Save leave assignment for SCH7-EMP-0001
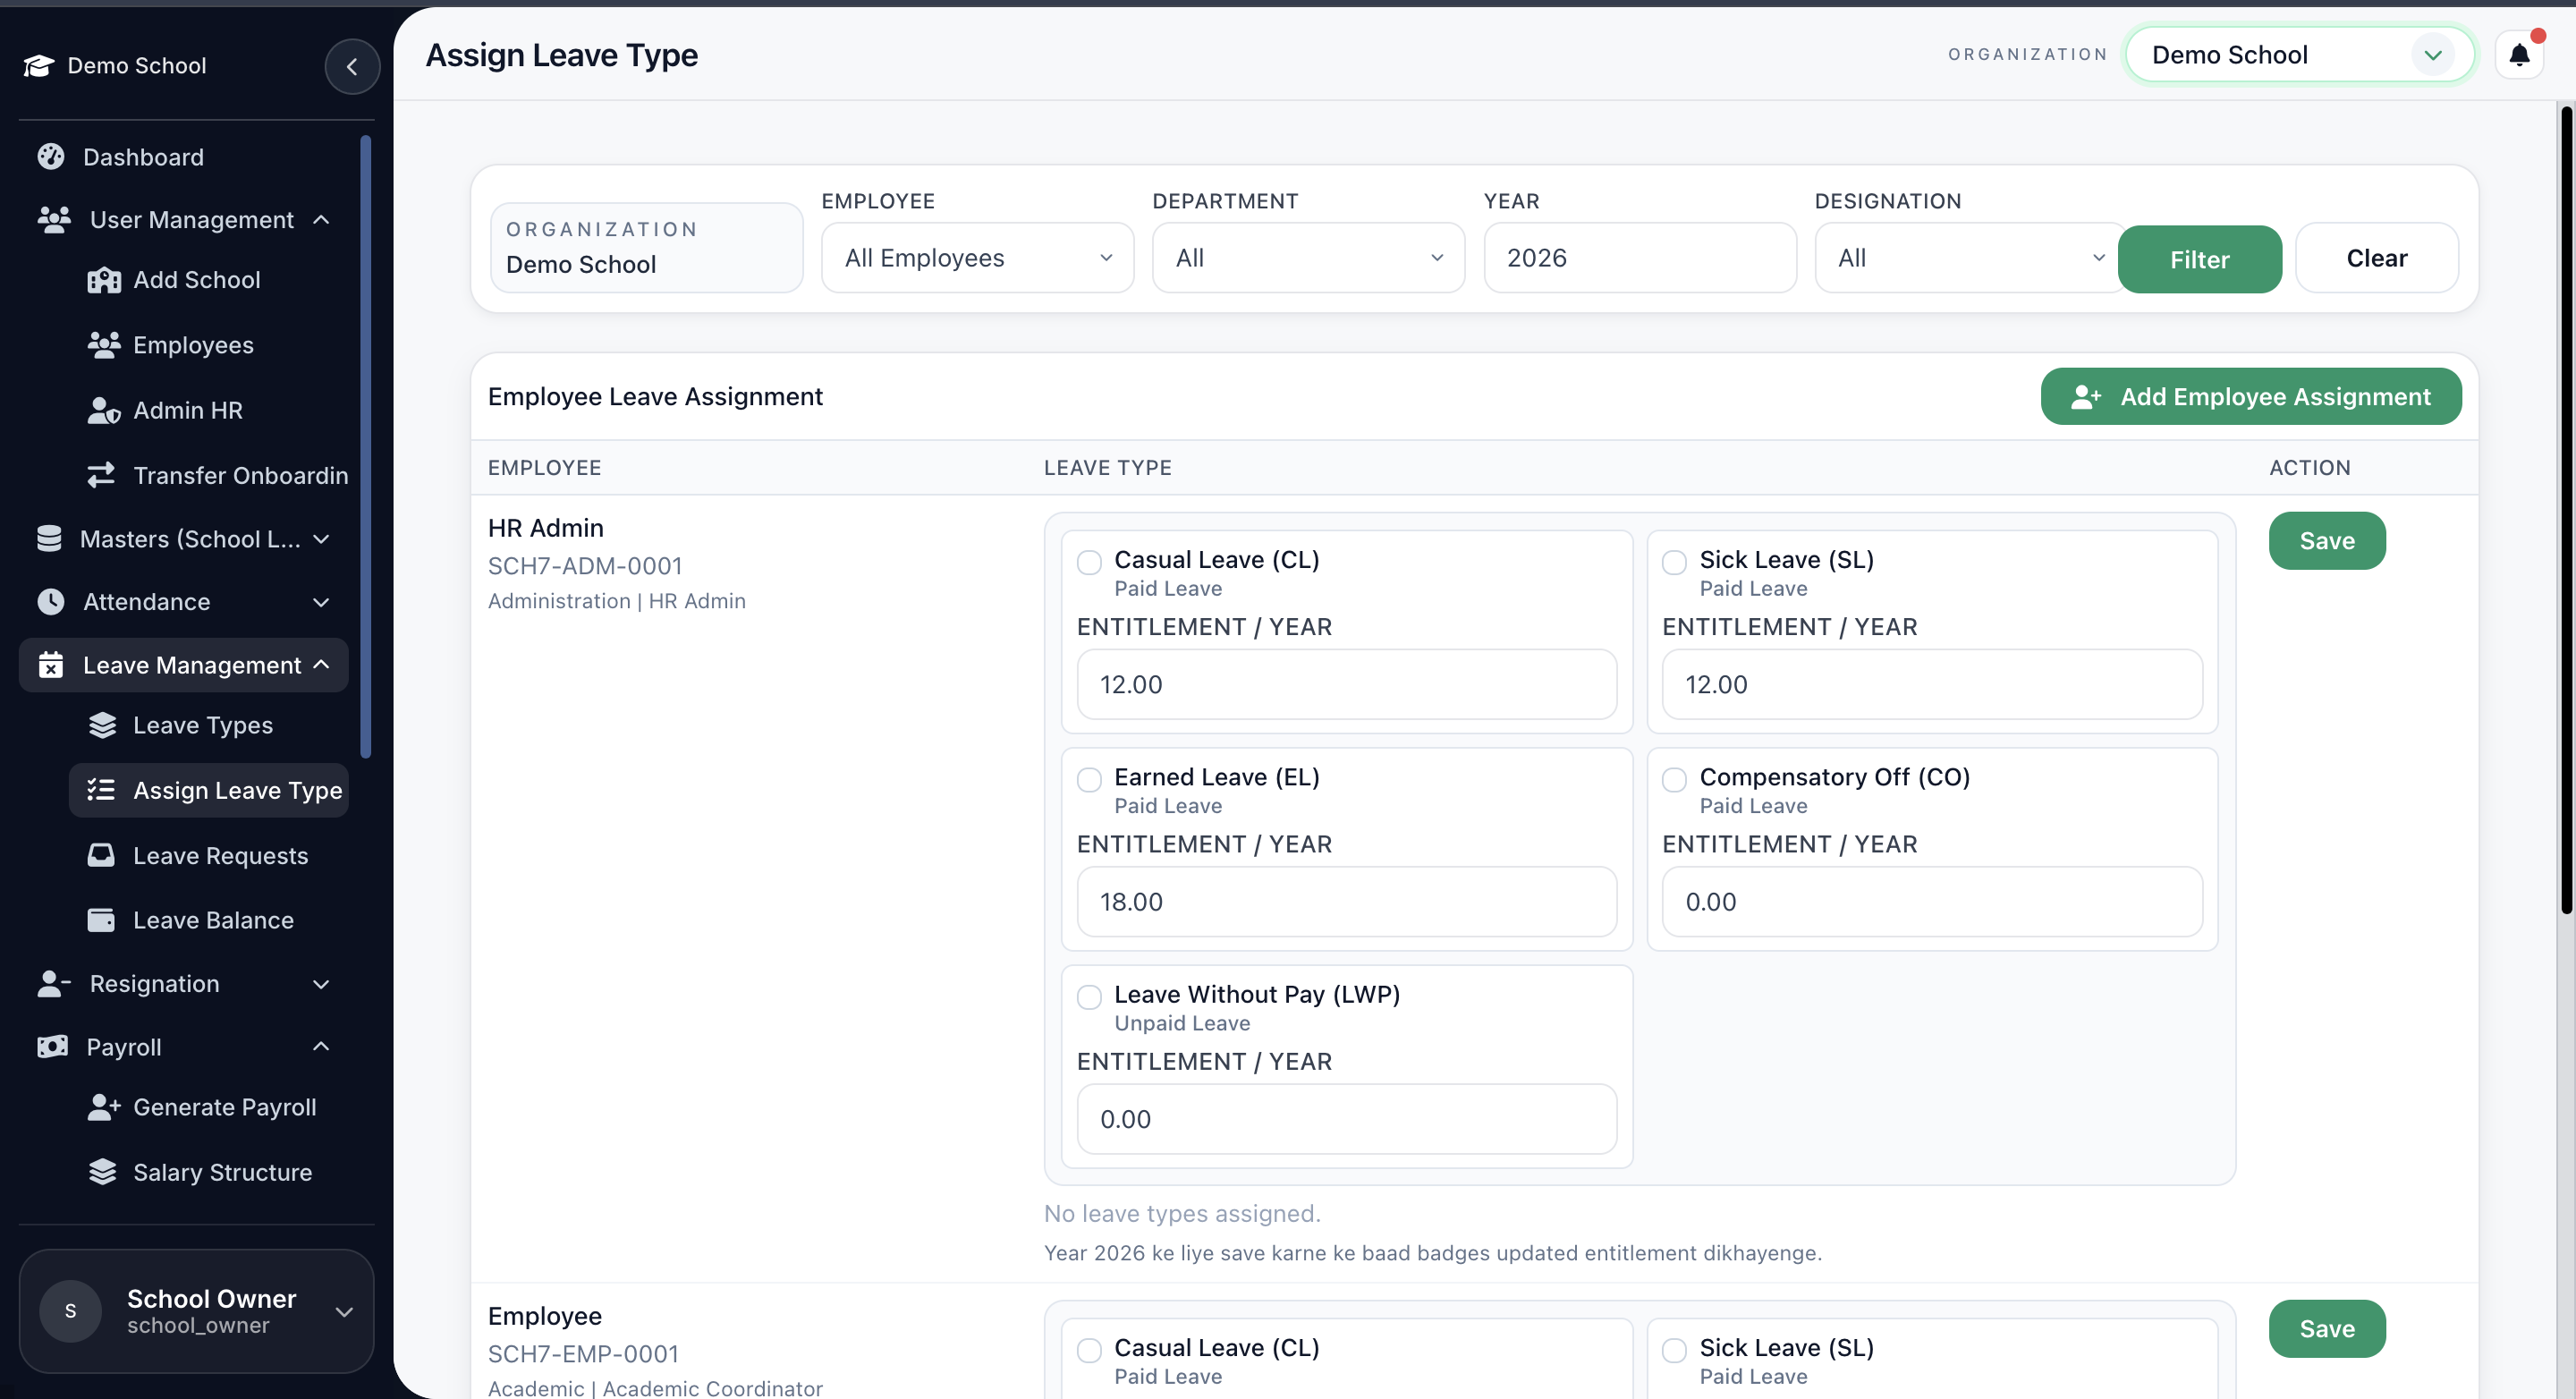 point(2327,1329)
